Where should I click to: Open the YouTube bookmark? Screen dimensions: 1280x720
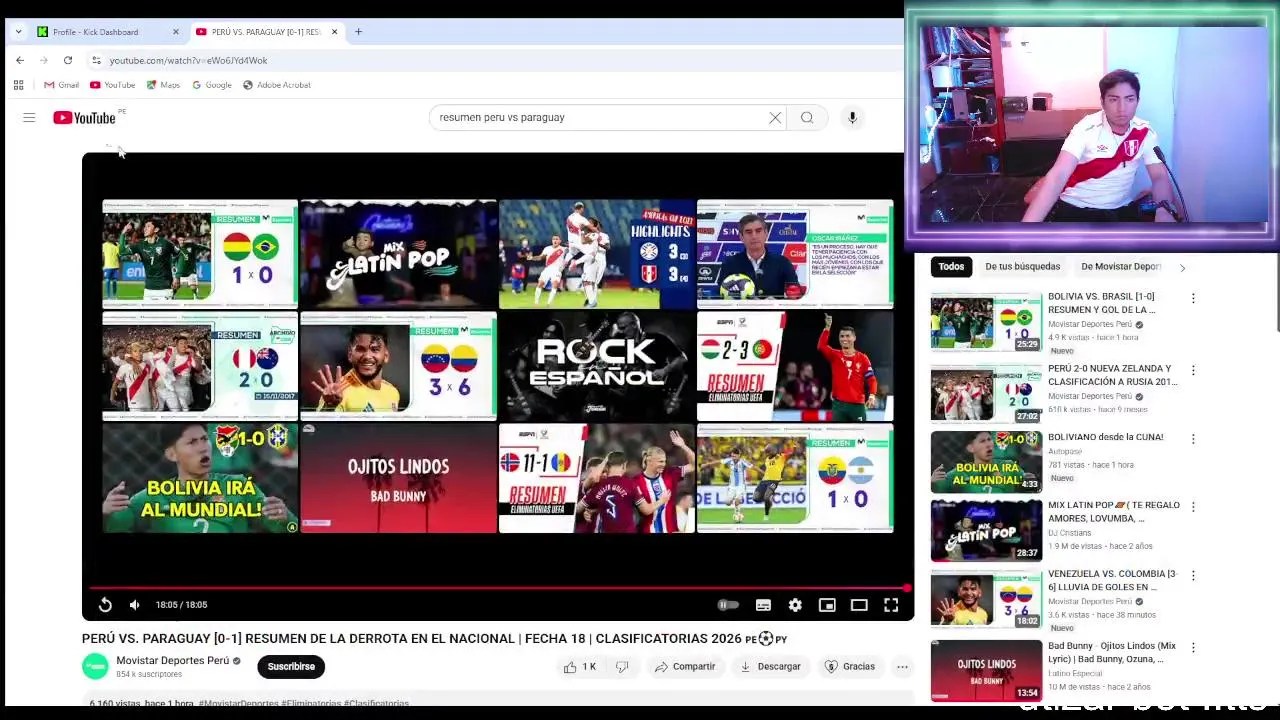point(112,85)
